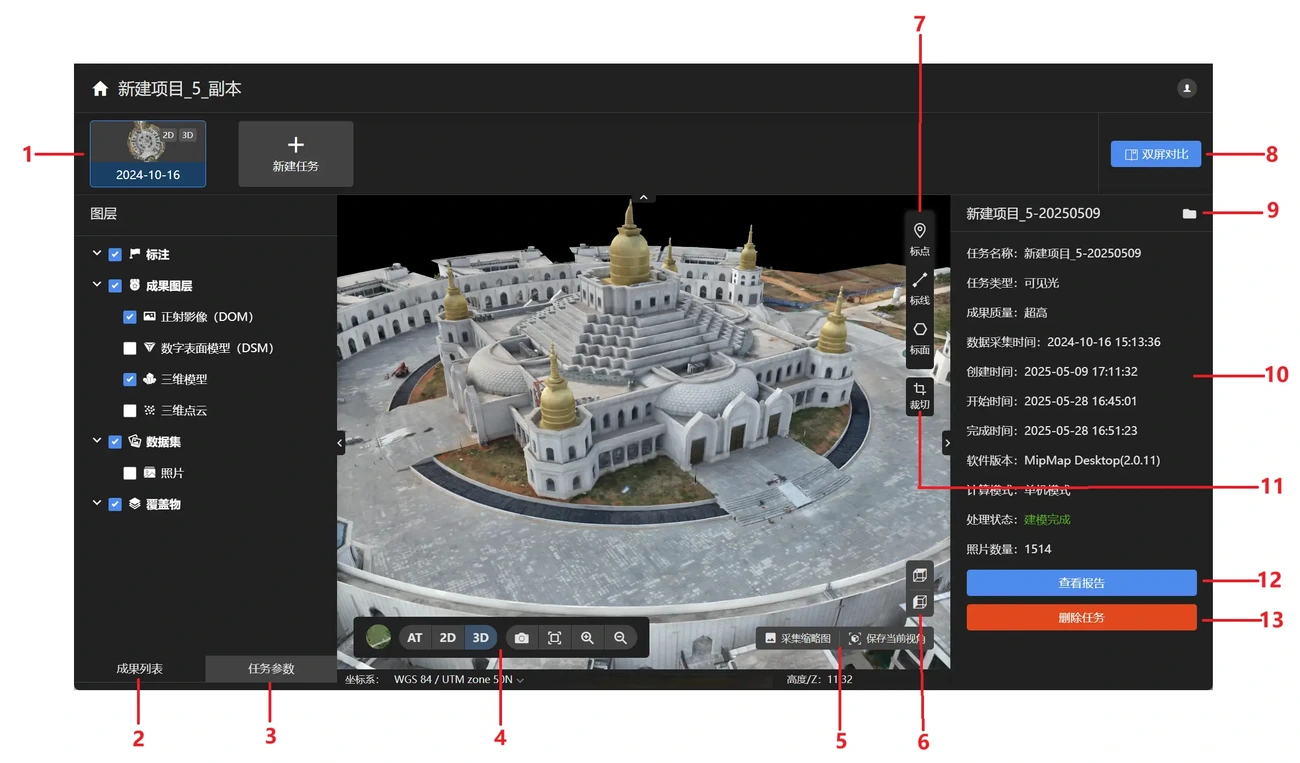Activate the 裁切 crop tool
The width and height of the screenshot is (1300, 763).
(x=919, y=395)
